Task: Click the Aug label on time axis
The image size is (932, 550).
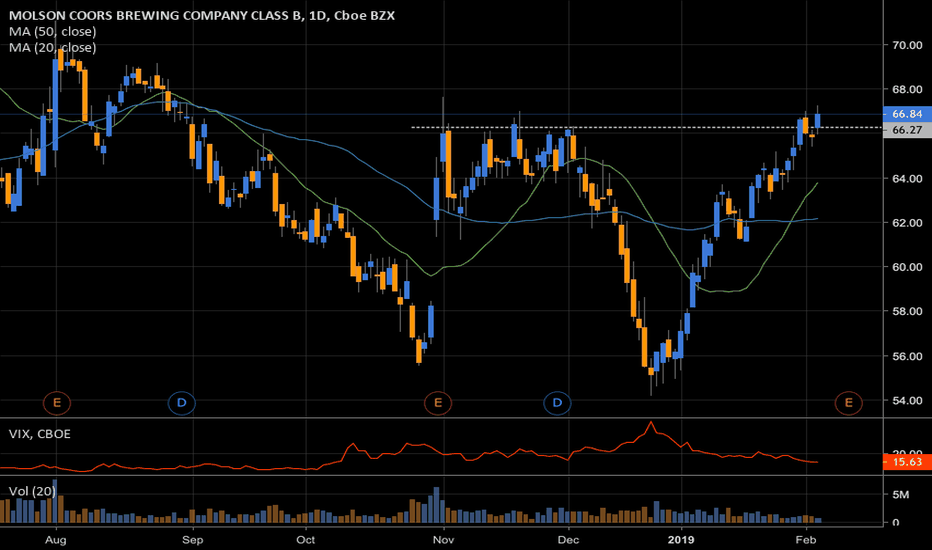Action: pyautogui.click(x=56, y=540)
